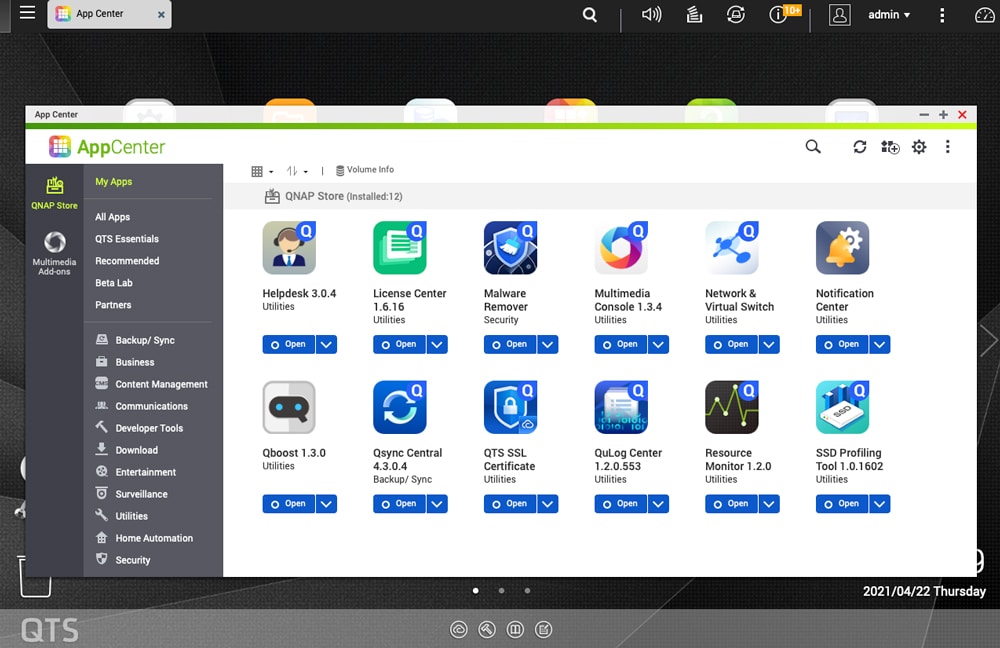This screenshot has width=1000, height=648.
Task: Open Download category
Action: pos(126,450)
